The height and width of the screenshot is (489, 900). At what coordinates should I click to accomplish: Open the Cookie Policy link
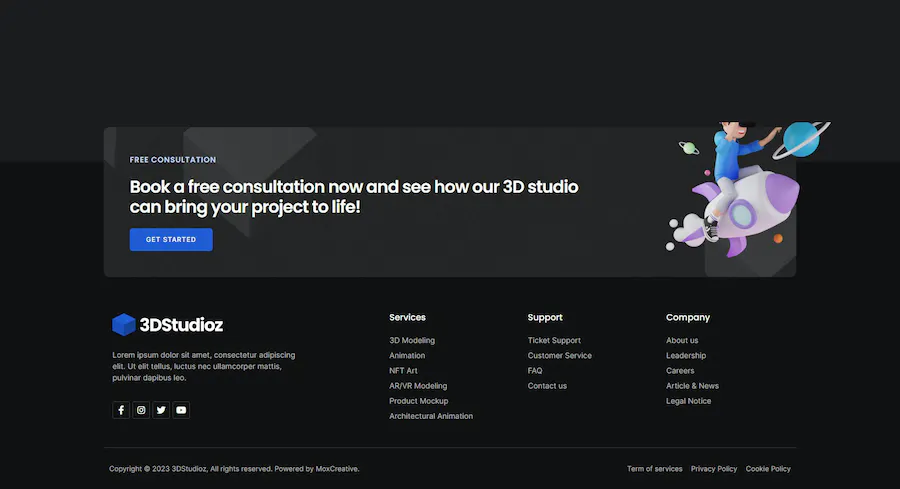(768, 469)
